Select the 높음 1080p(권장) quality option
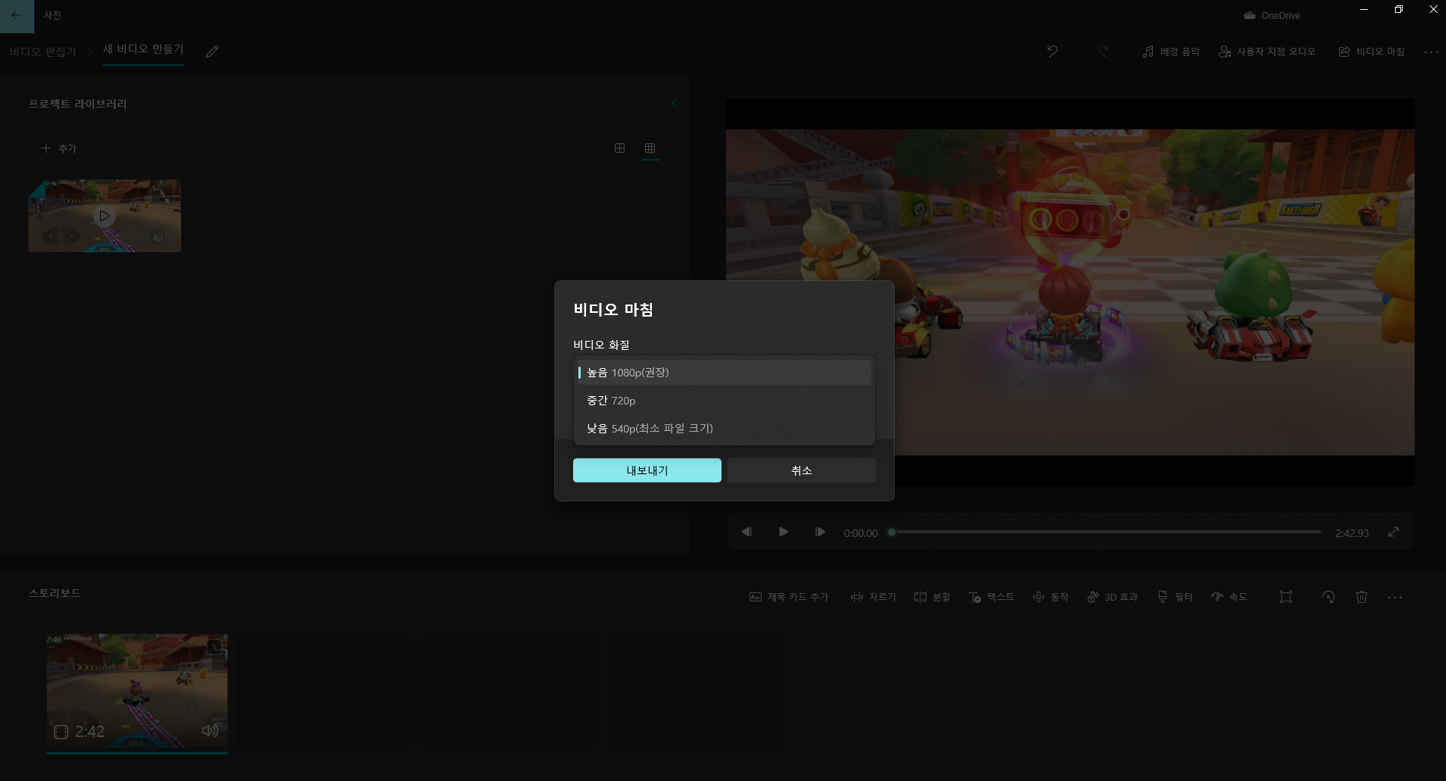Image resolution: width=1446 pixels, height=781 pixels. 724,372
